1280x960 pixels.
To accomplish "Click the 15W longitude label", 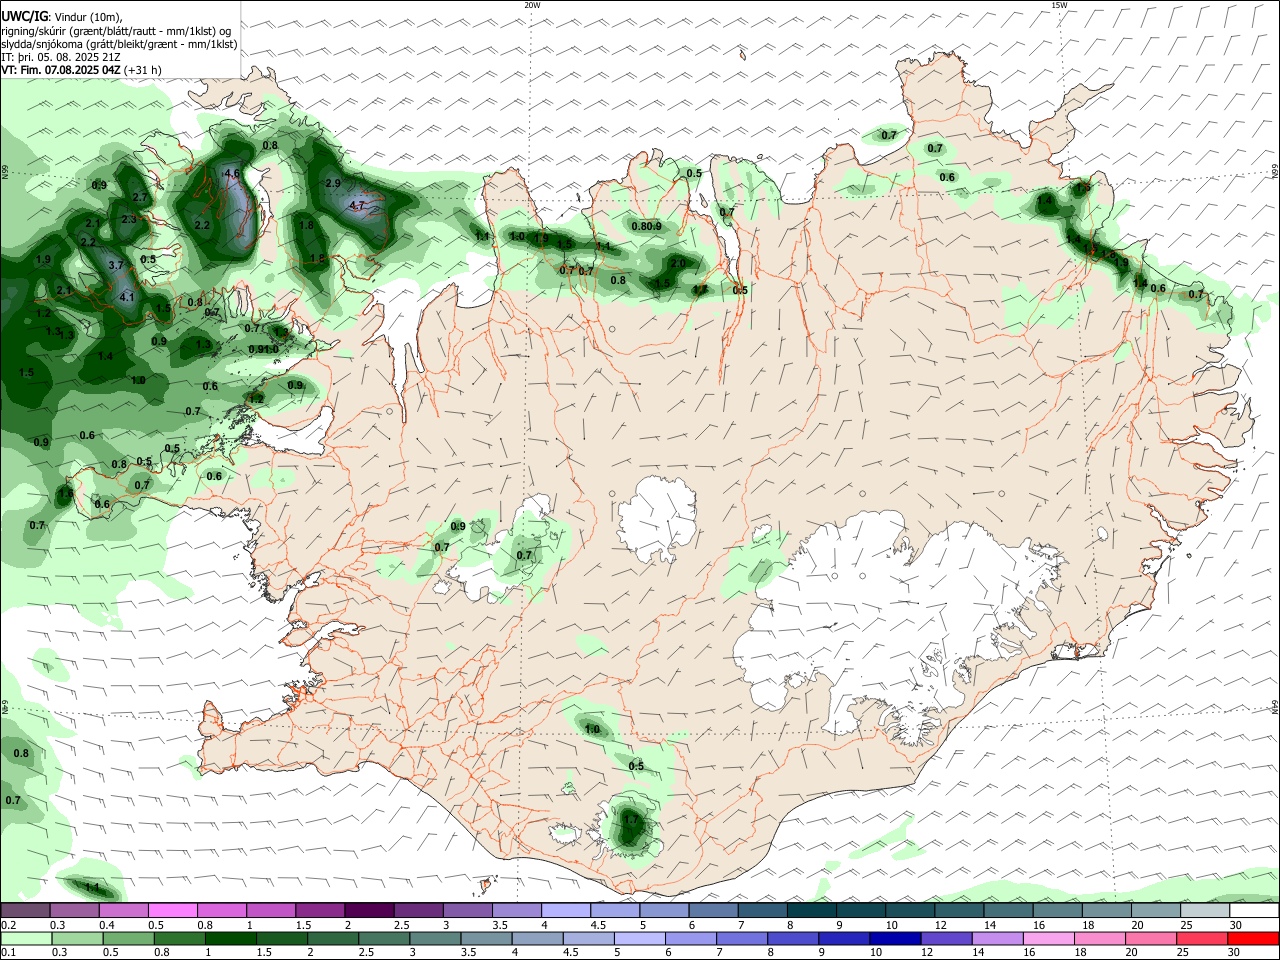I will (1058, 5).
